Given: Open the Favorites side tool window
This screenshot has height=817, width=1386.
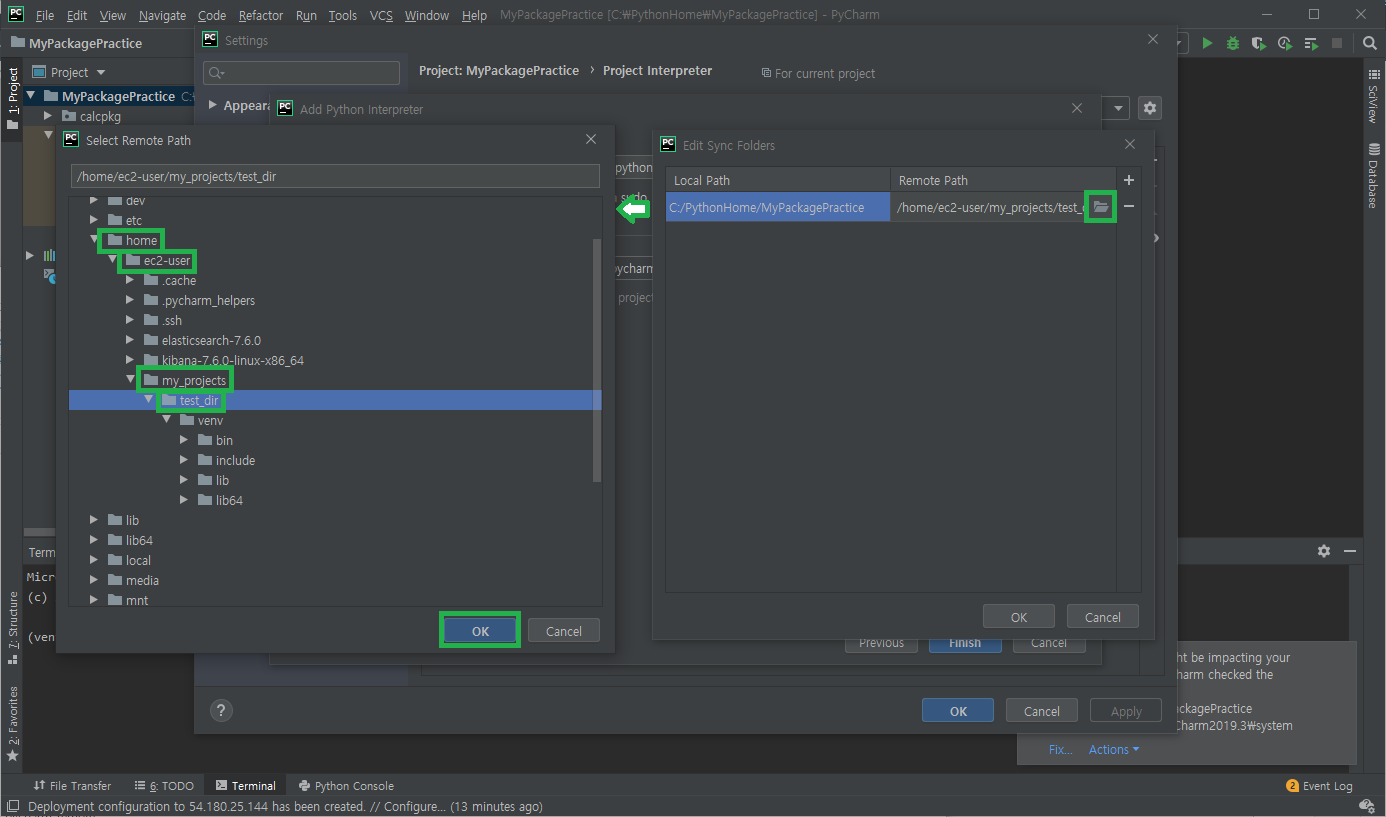Looking at the screenshot, I should tap(13, 724).
